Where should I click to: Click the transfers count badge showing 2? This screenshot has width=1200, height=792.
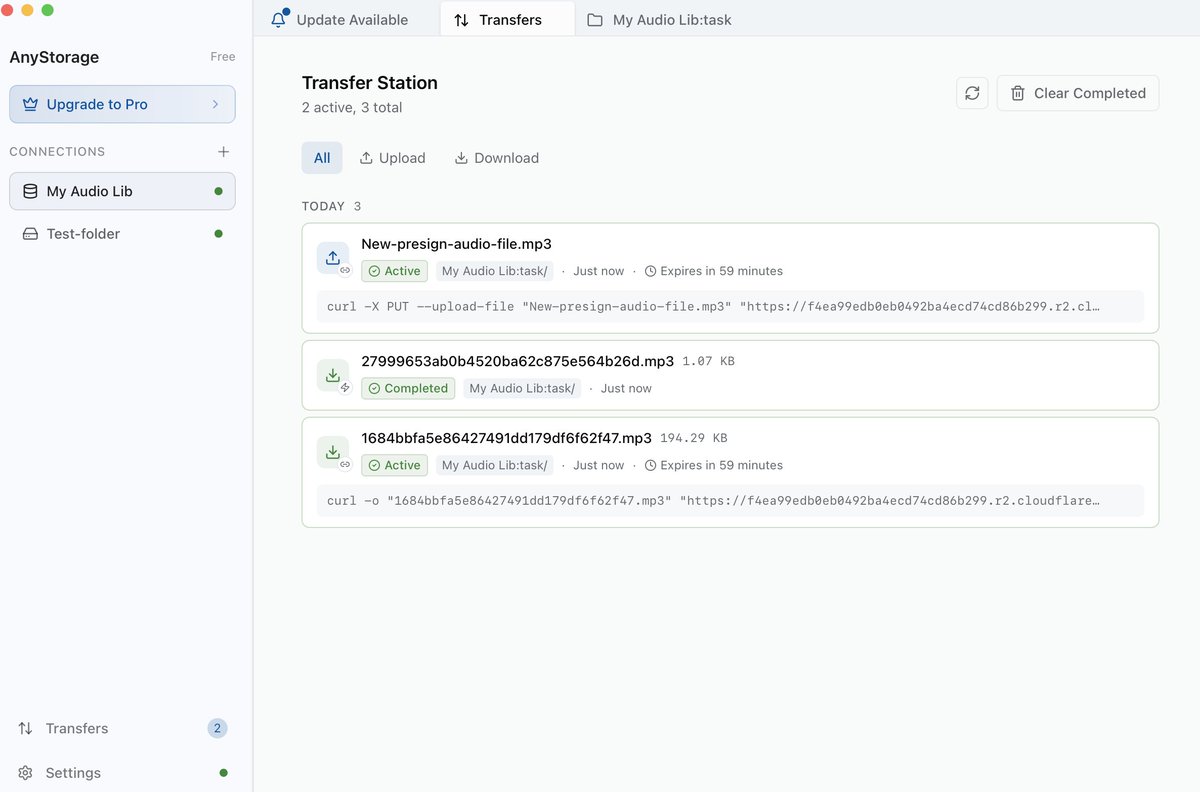(x=217, y=728)
